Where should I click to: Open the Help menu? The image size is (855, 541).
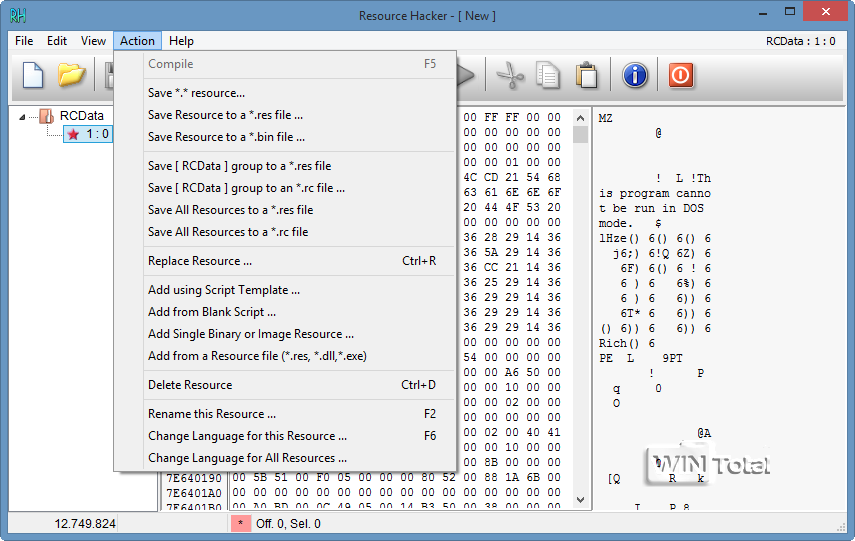(x=181, y=41)
